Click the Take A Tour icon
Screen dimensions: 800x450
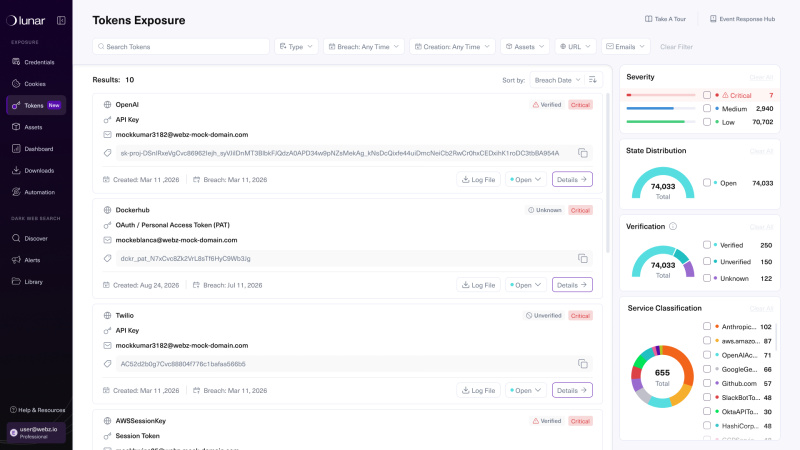coord(648,19)
